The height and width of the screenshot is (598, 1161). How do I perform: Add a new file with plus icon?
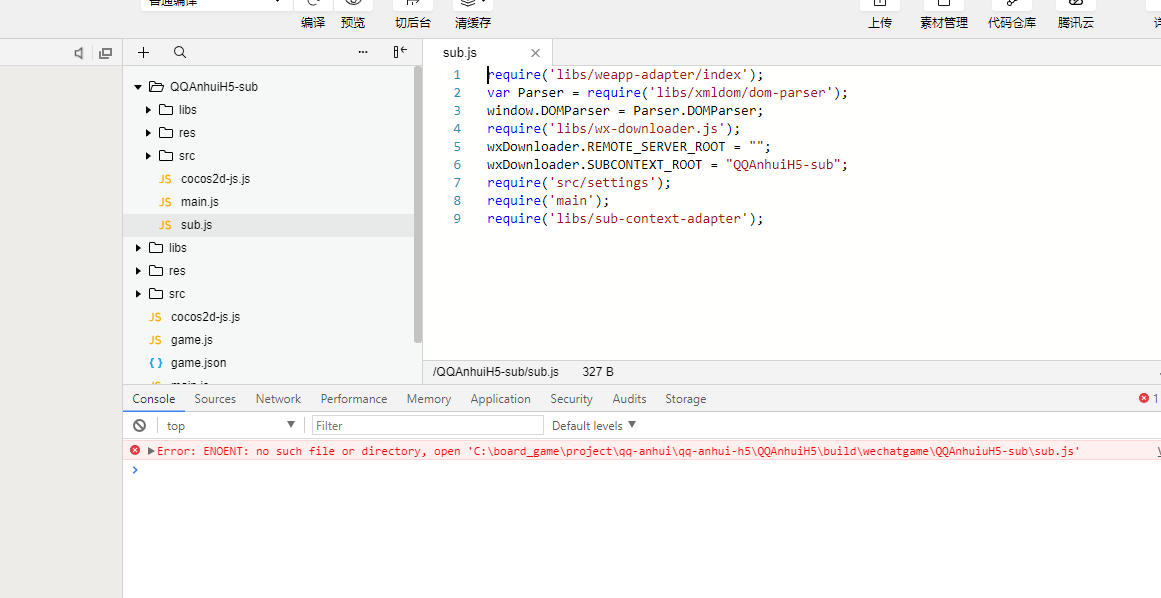pyautogui.click(x=144, y=53)
